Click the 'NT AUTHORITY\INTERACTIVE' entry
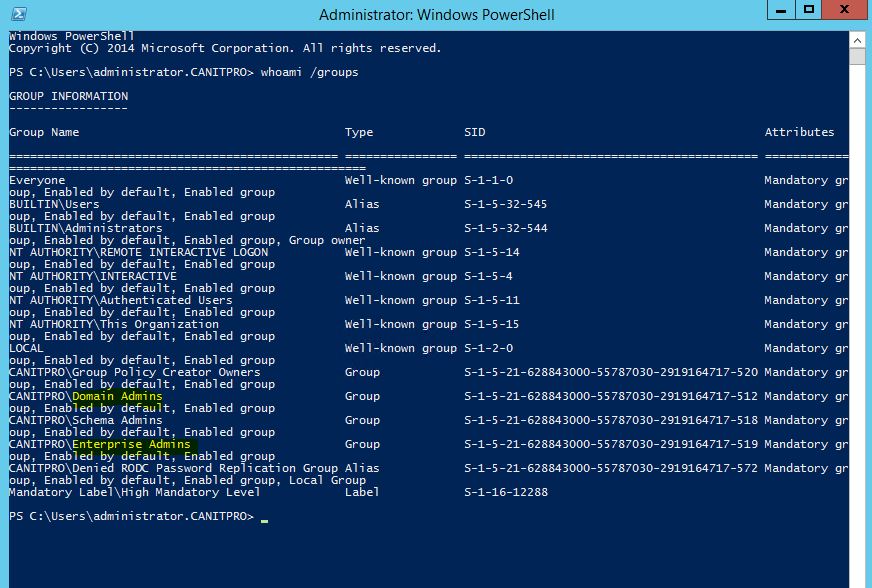The height and width of the screenshot is (588, 872). click(x=93, y=276)
